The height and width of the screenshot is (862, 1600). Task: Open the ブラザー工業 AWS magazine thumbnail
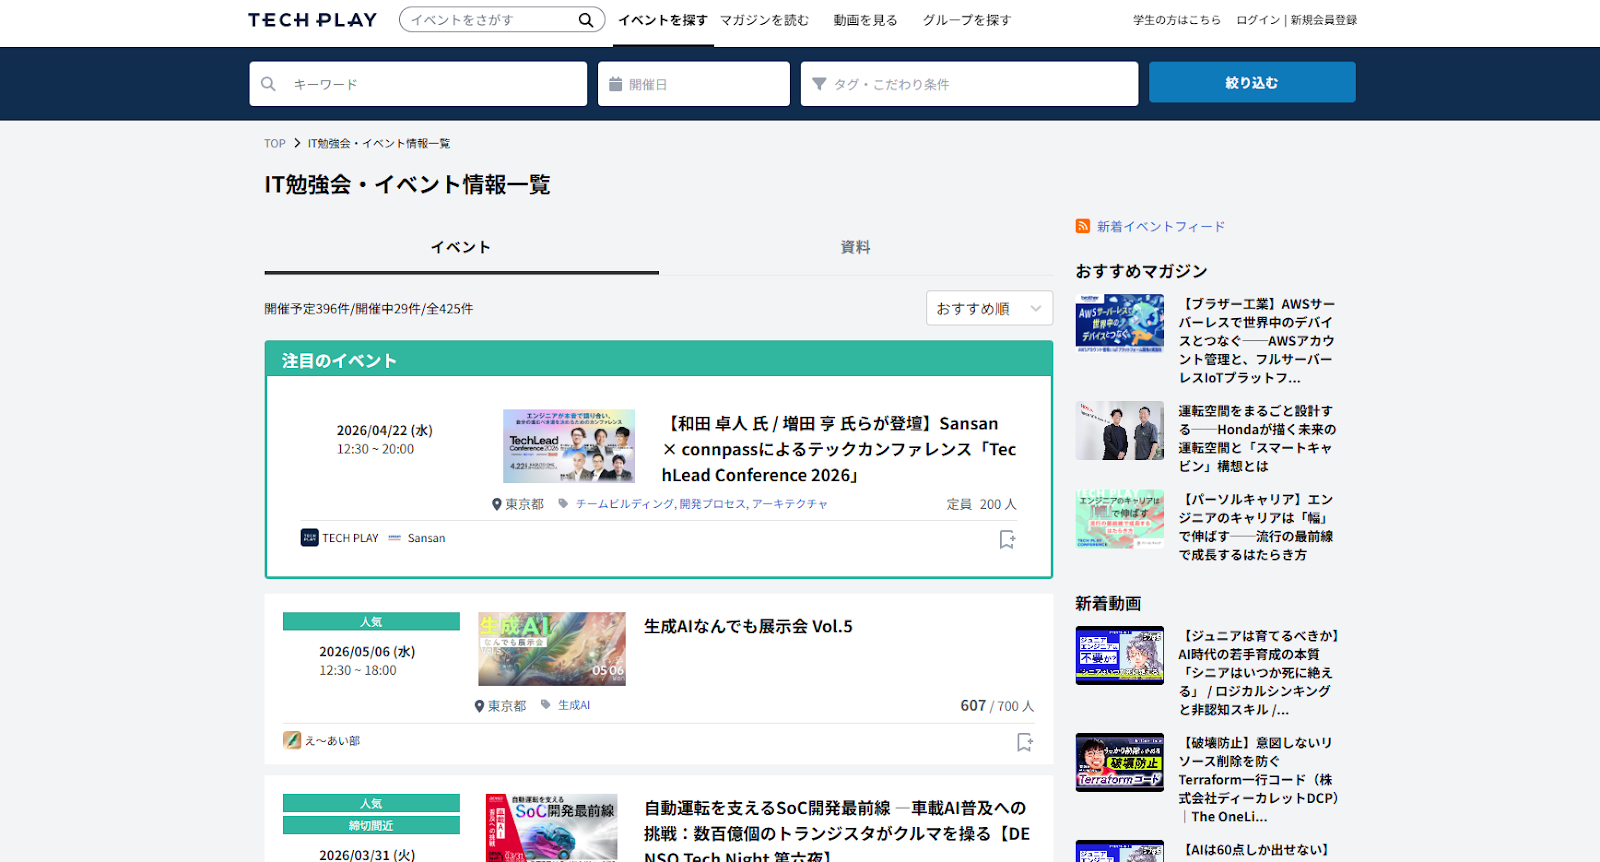tap(1119, 323)
